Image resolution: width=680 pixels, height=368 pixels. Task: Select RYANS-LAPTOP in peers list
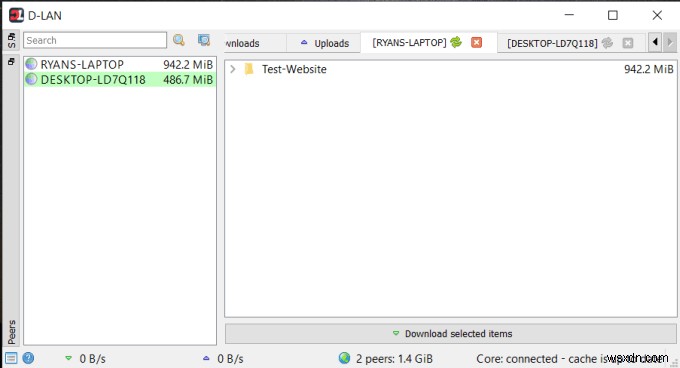120,64
